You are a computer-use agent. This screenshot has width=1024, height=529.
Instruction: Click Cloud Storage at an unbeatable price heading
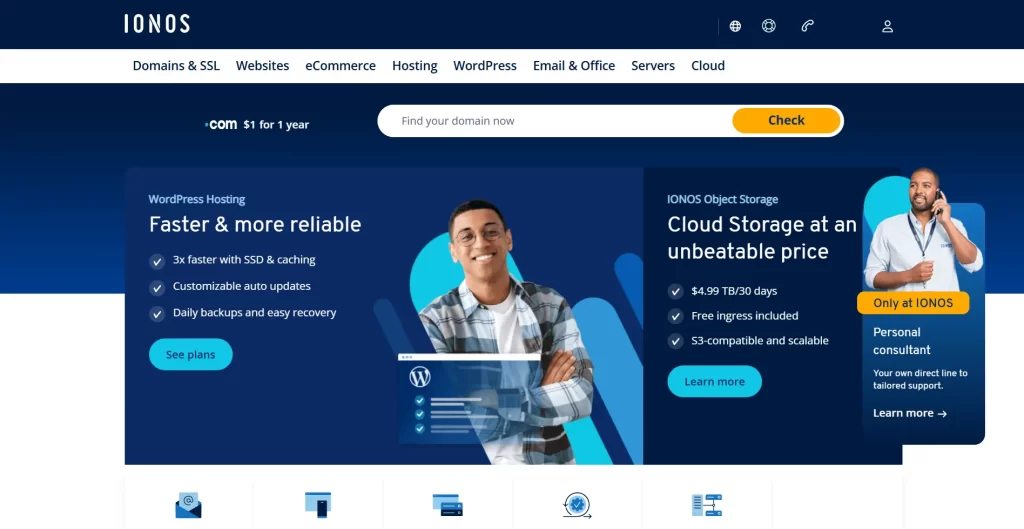761,238
